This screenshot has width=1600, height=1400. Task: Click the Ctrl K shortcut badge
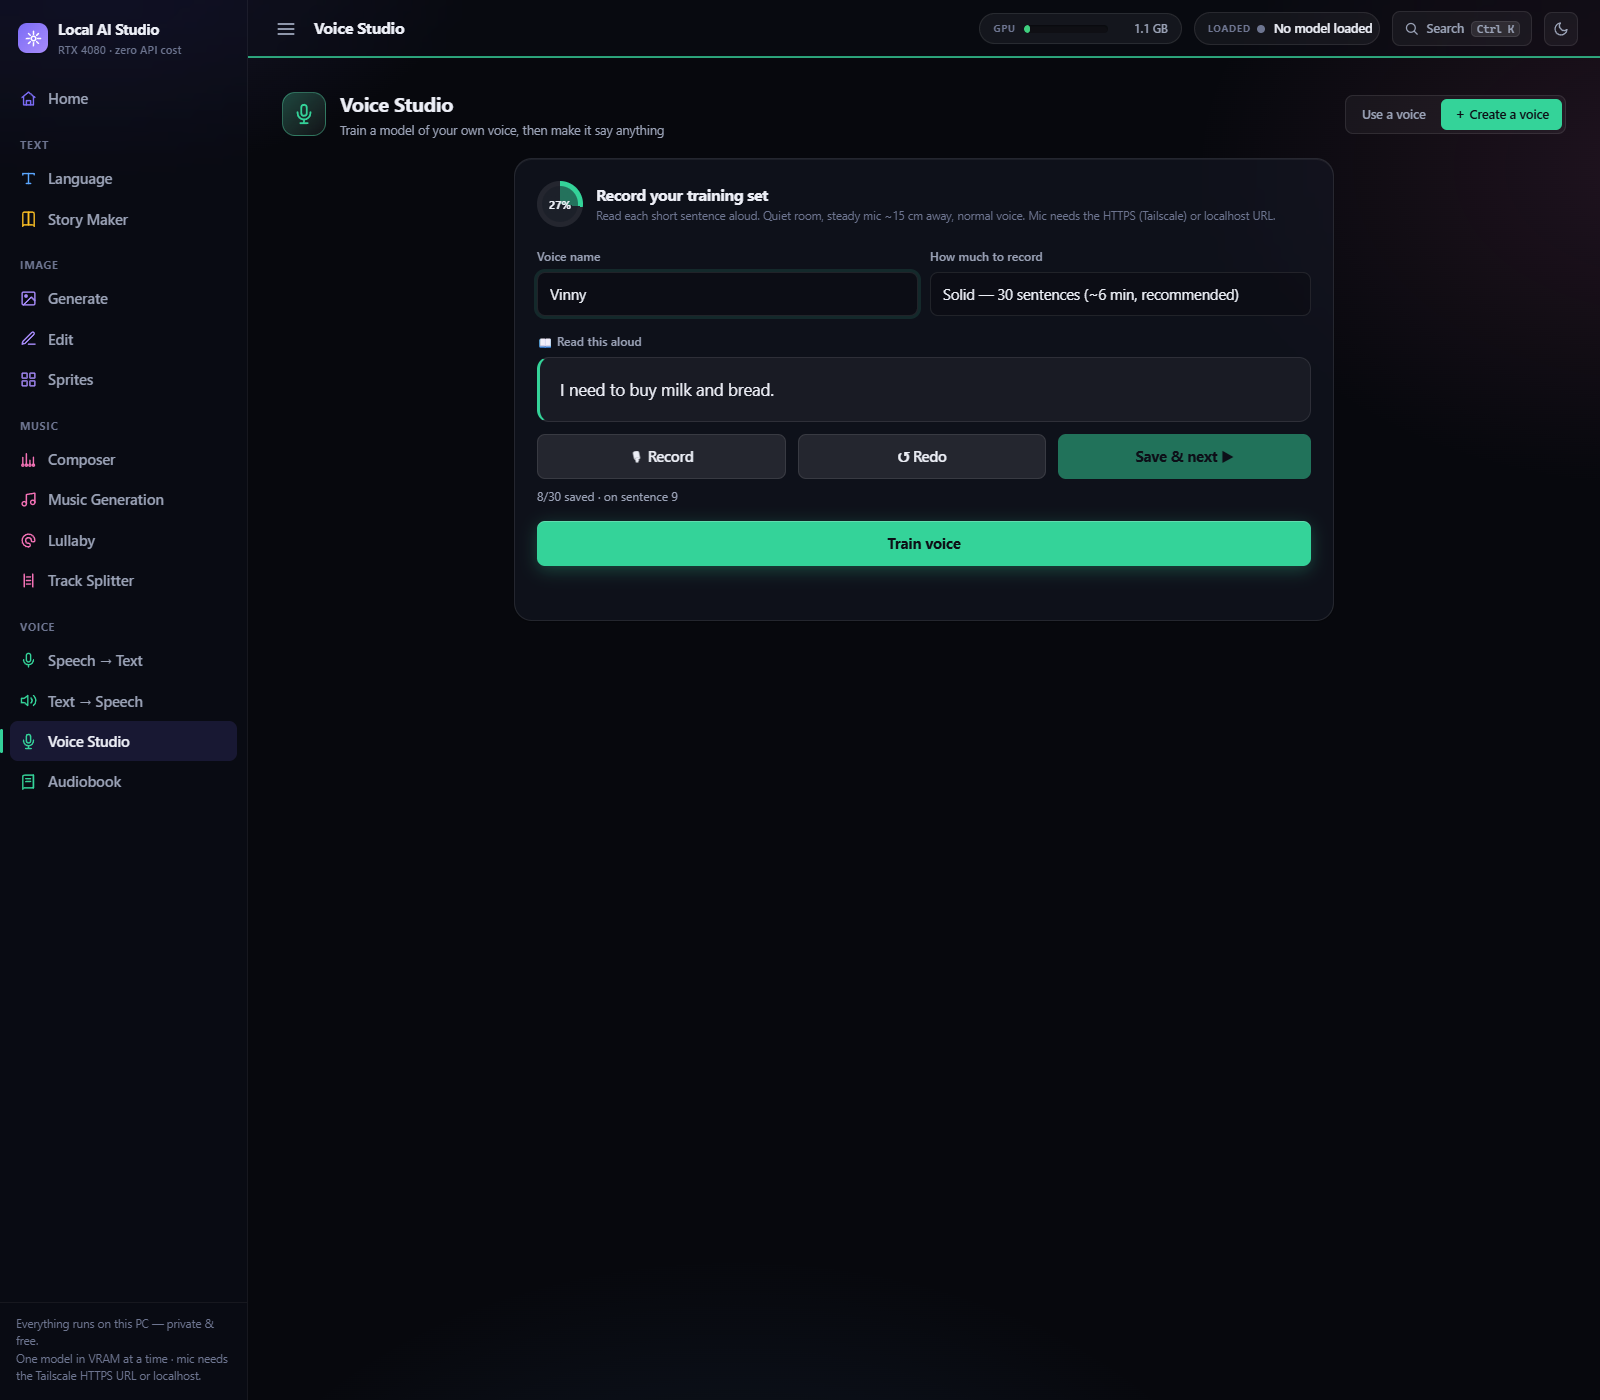click(1495, 29)
